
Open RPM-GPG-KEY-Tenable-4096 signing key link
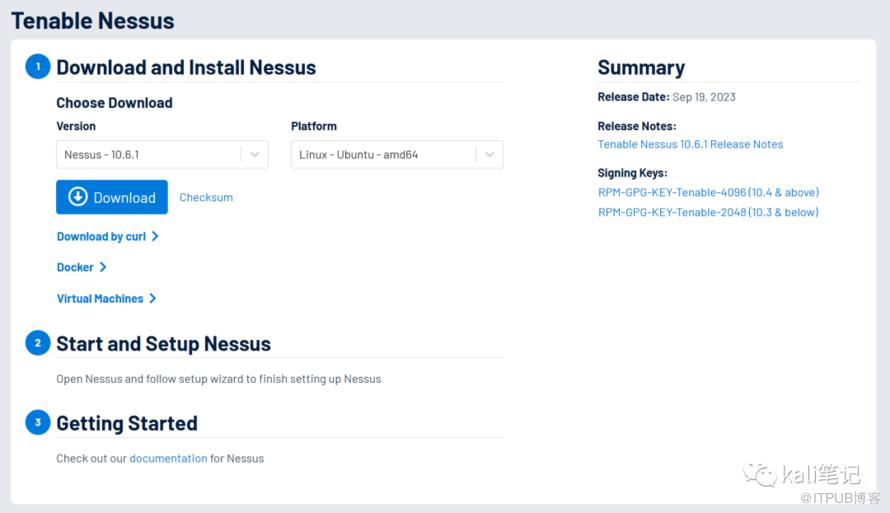coord(708,192)
